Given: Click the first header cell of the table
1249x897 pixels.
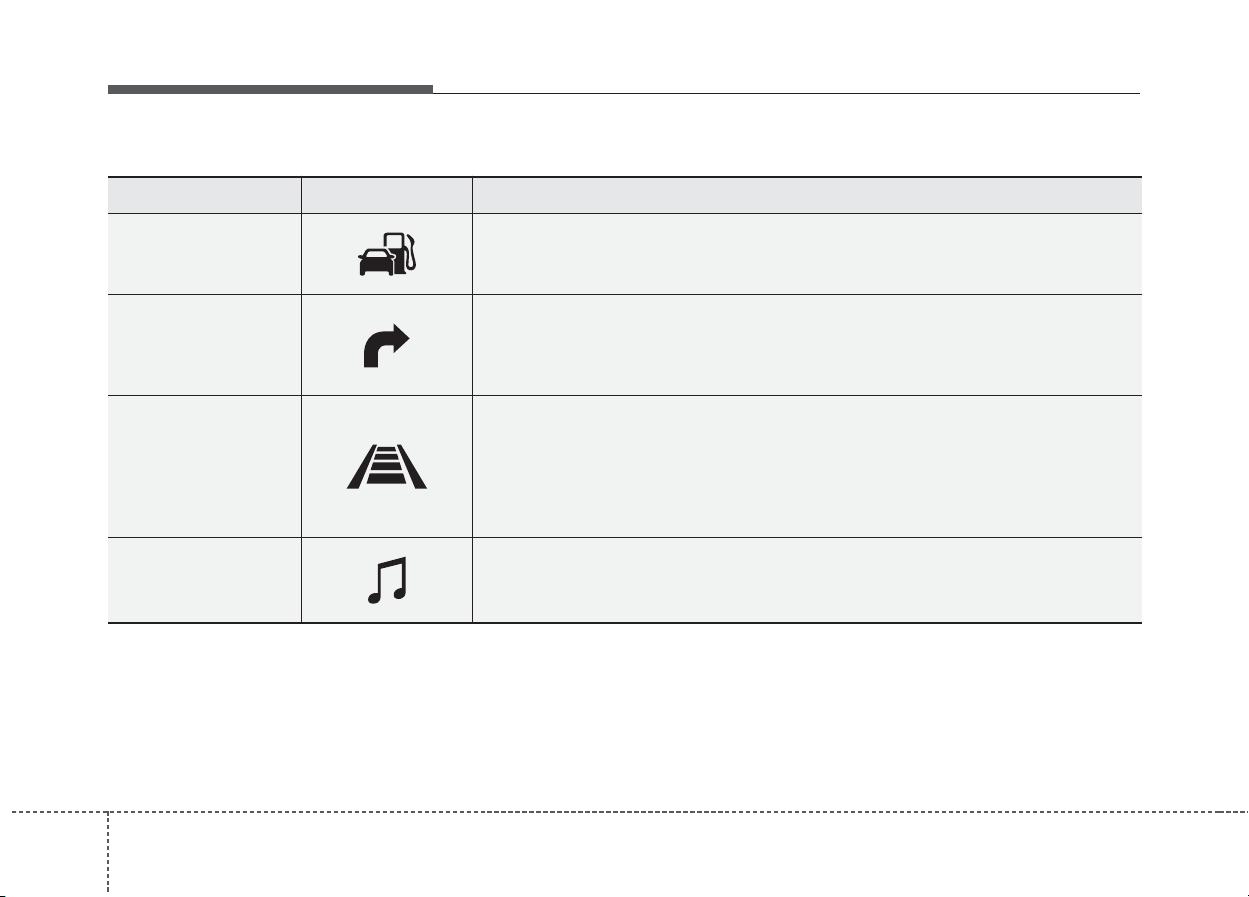Looking at the screenshot, I should pyautogui.click(x=205, y=195).
